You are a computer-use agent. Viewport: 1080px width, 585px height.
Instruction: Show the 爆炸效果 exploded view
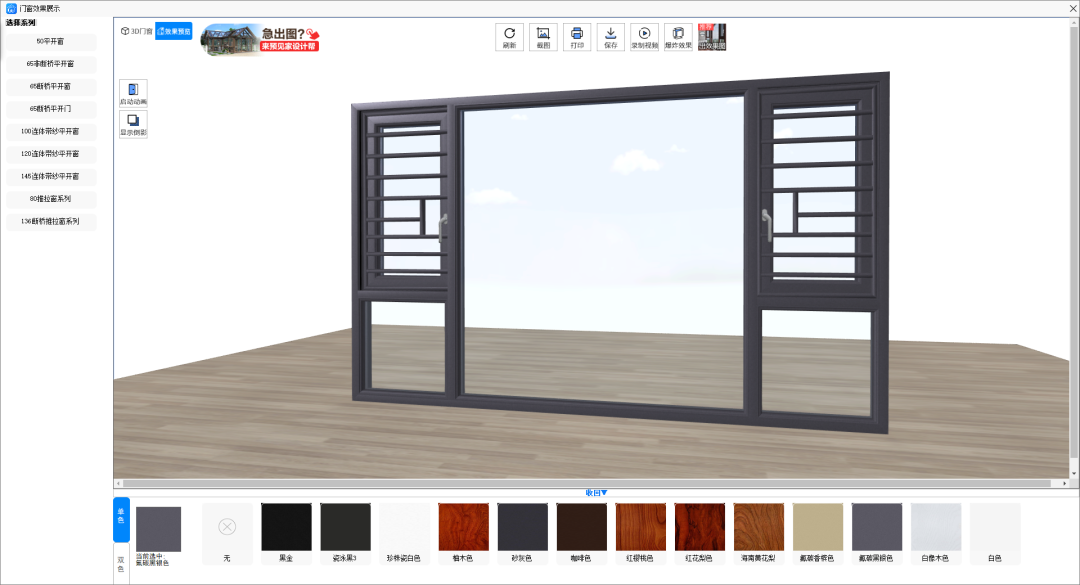click(x=678, y=37)
